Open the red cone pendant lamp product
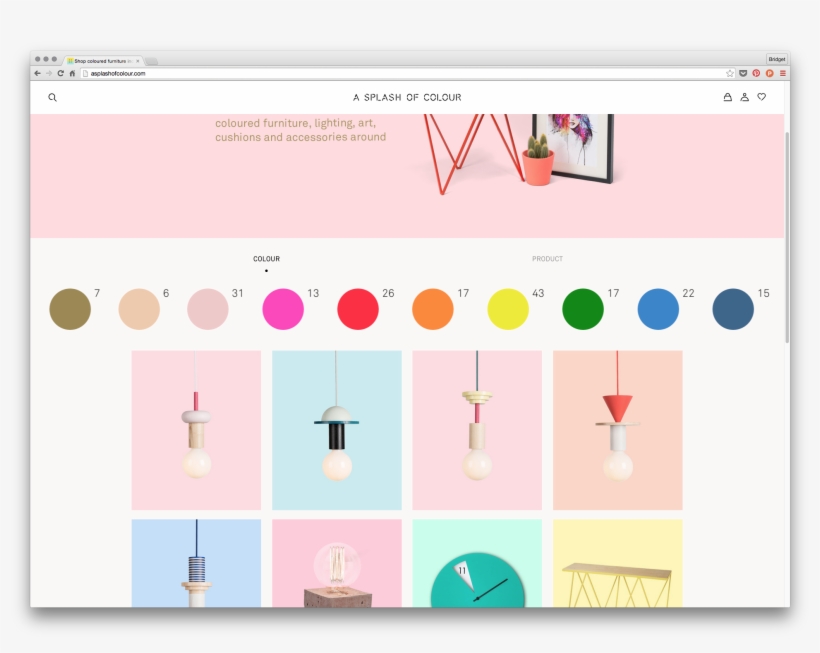The height and width of the screenshot is (653, 820). (618, 430)
